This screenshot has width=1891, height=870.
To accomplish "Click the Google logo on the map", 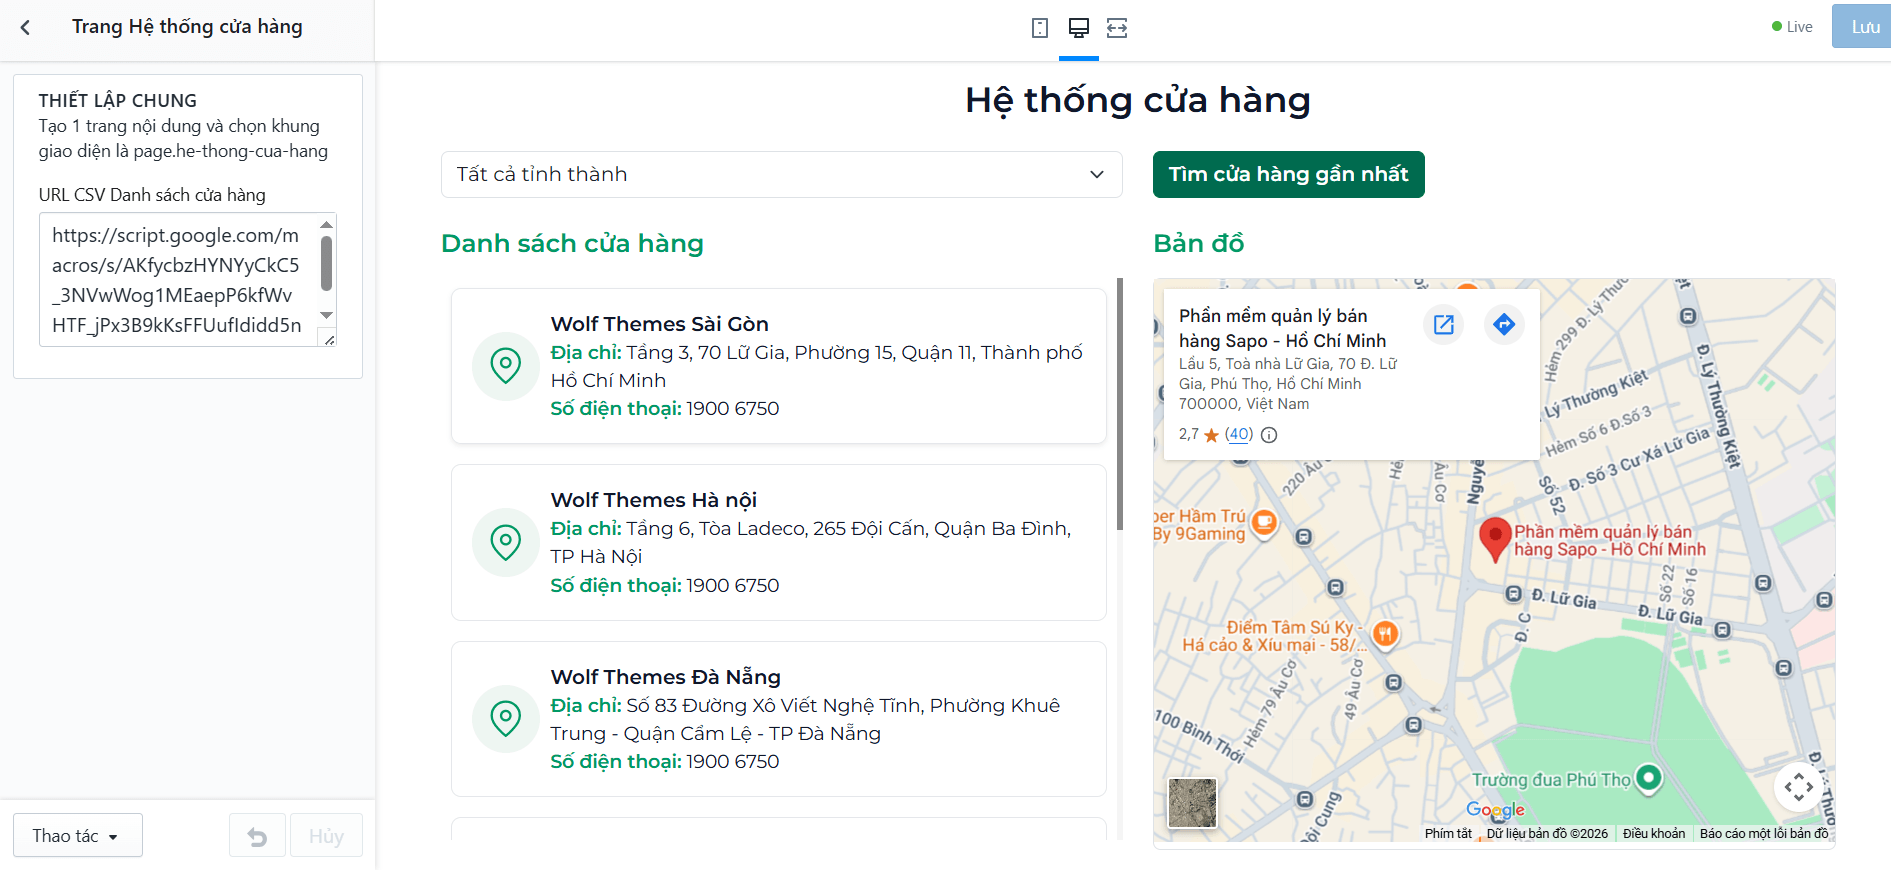I will click(1496, 809).
